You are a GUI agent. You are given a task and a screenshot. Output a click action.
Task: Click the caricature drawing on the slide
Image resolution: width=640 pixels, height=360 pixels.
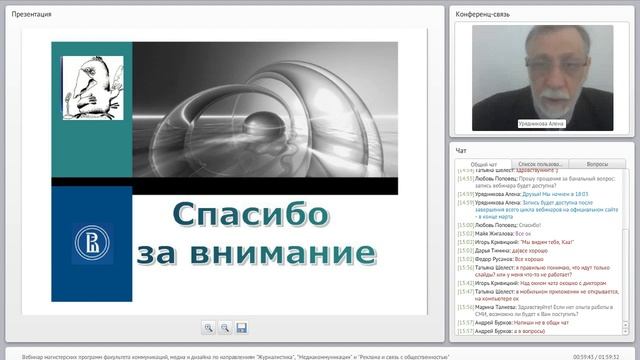point(93,88)
